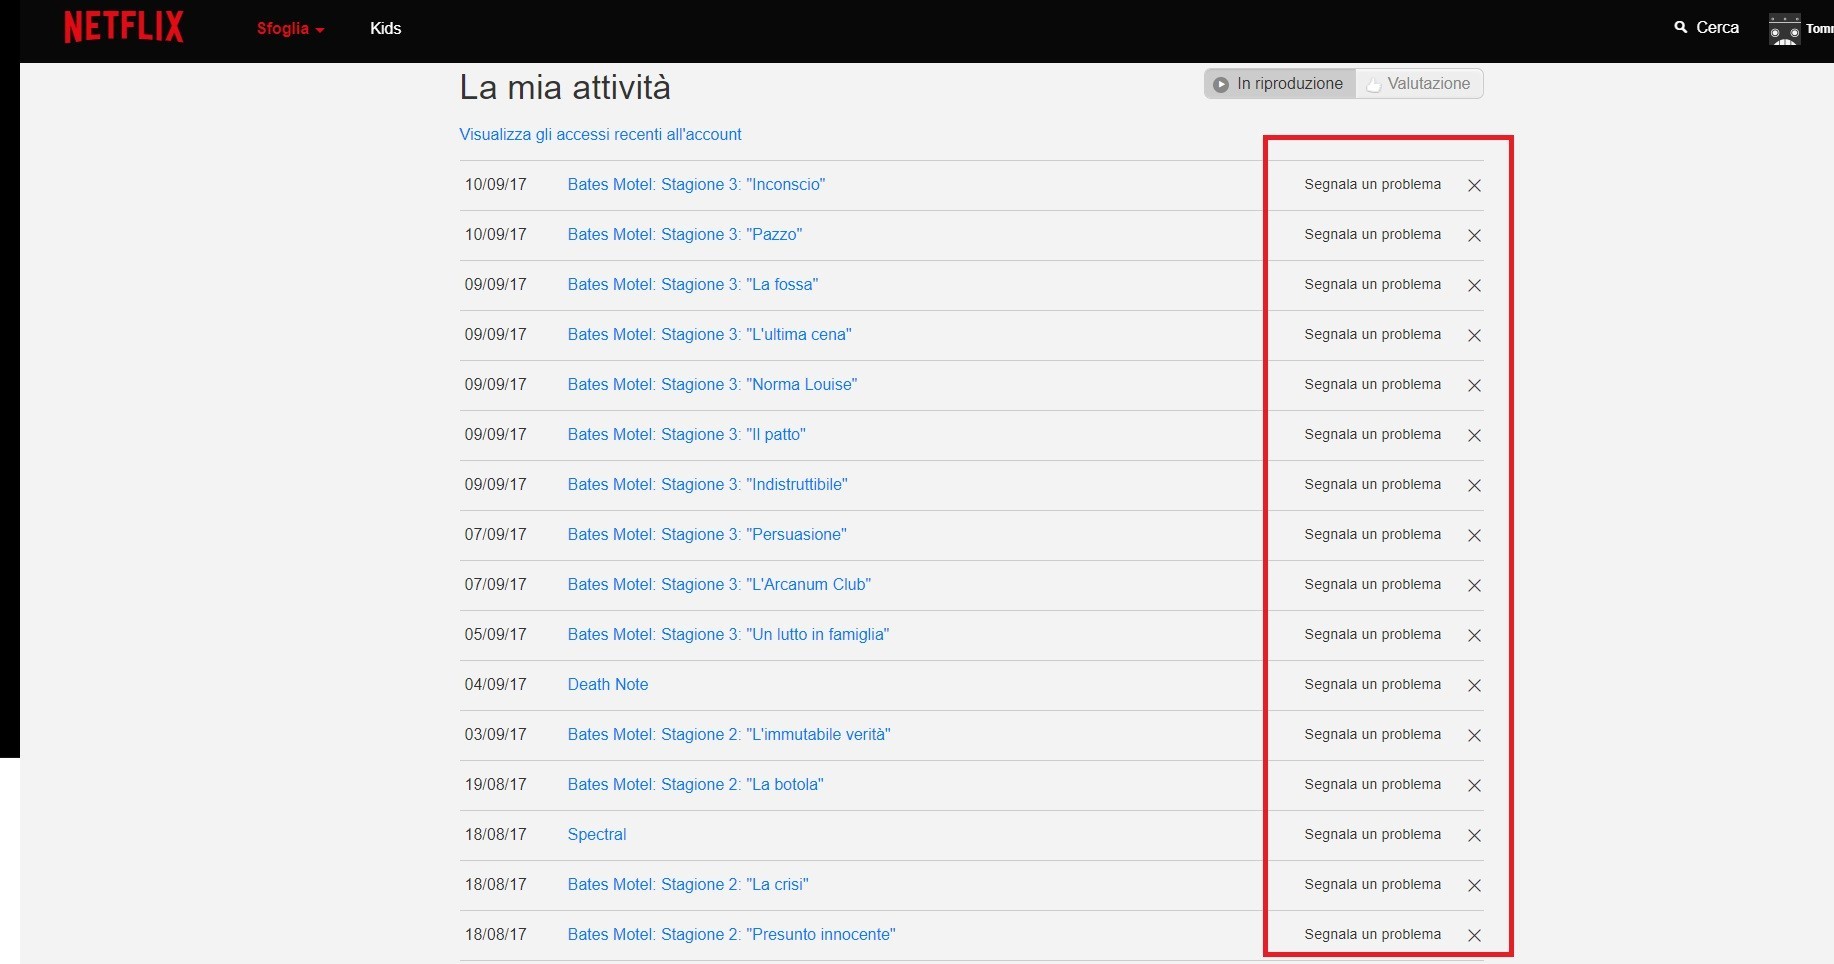
Task: Click the Netflix logo
Action: pyautogui.click(x=124, y=27)
